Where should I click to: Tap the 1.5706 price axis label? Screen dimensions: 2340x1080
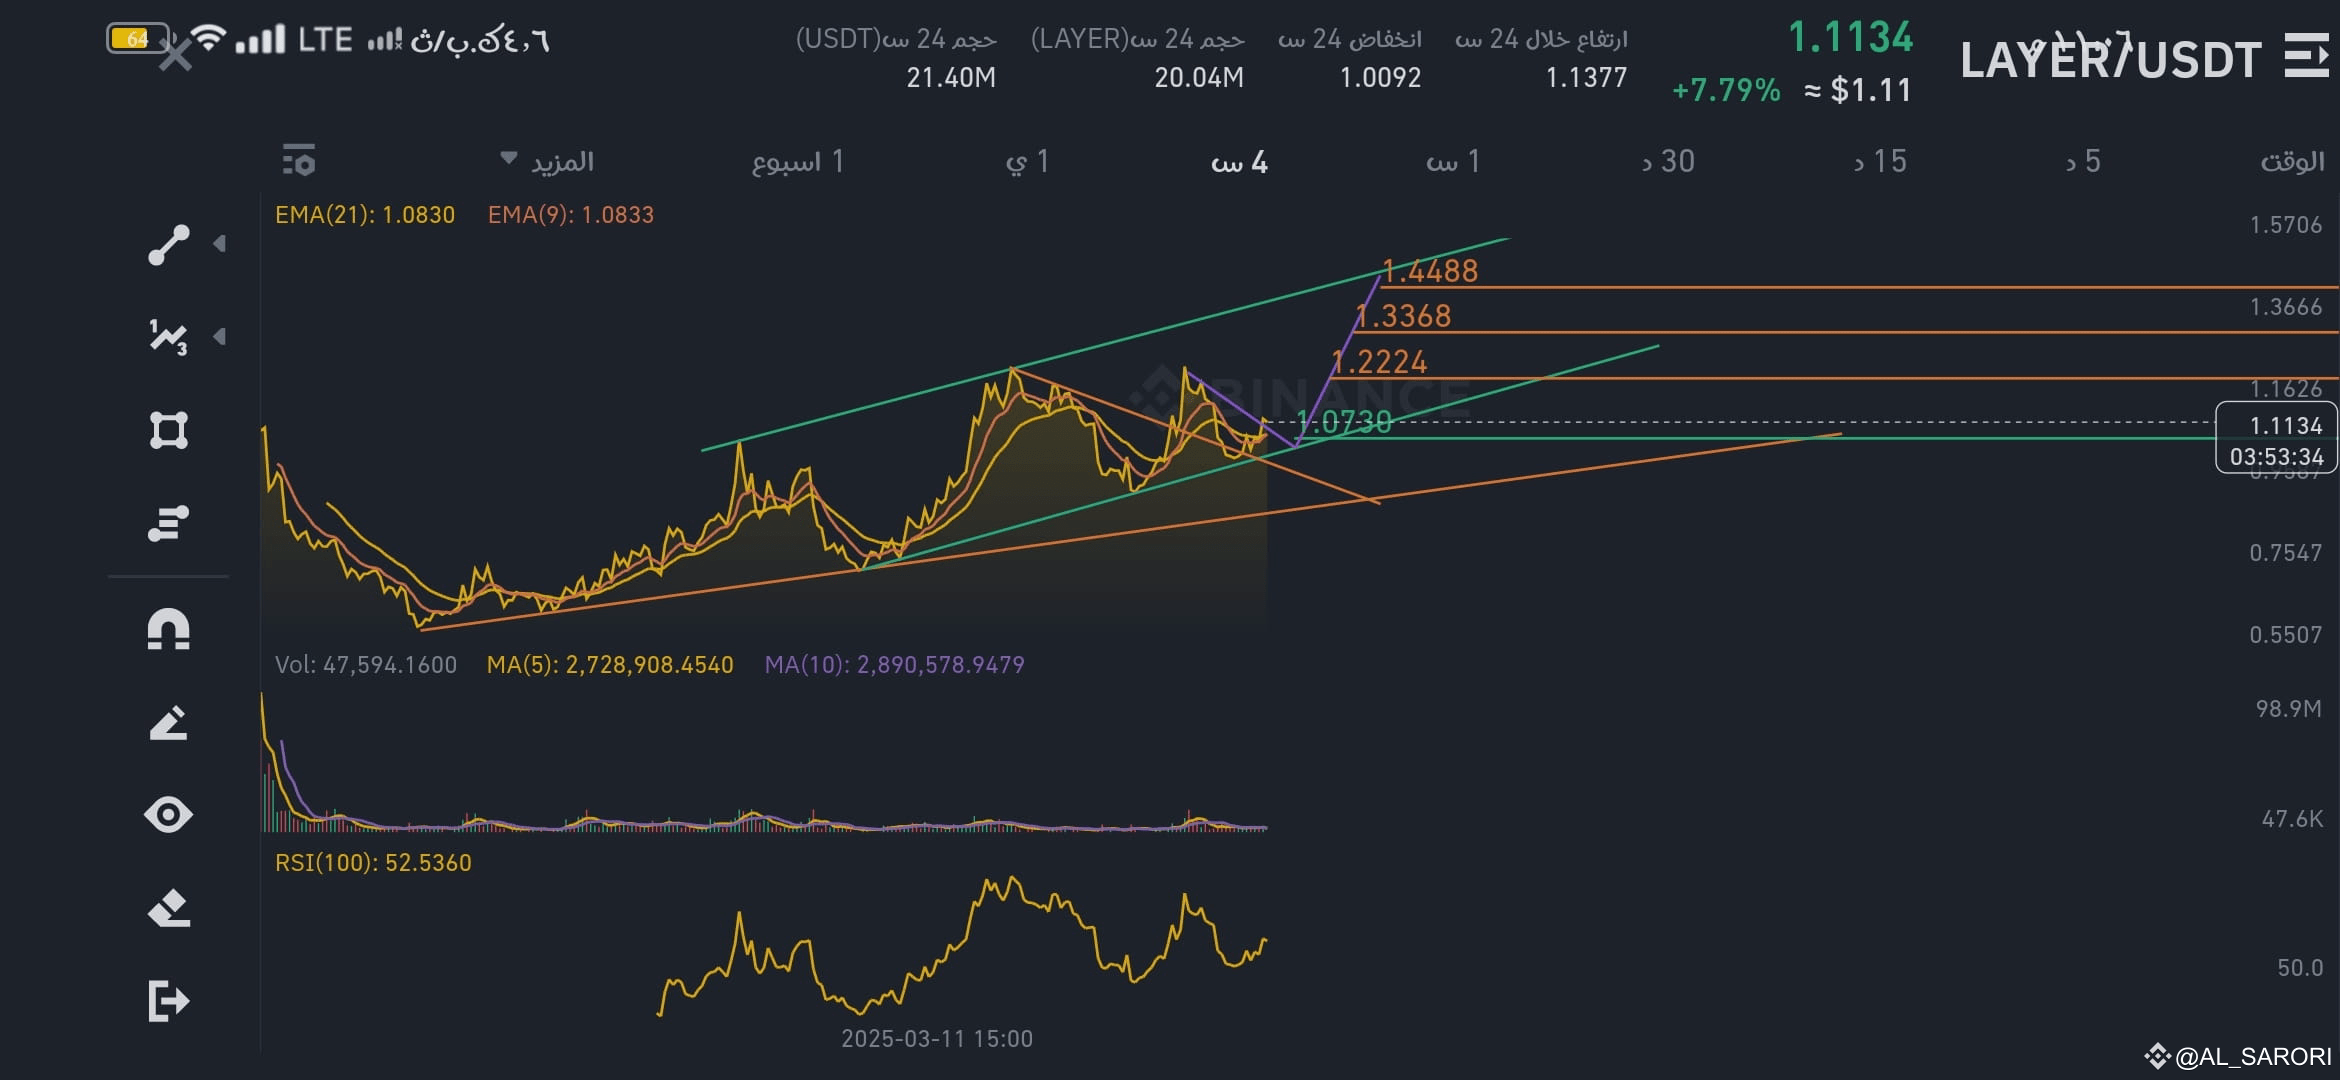click(2286, 225)
